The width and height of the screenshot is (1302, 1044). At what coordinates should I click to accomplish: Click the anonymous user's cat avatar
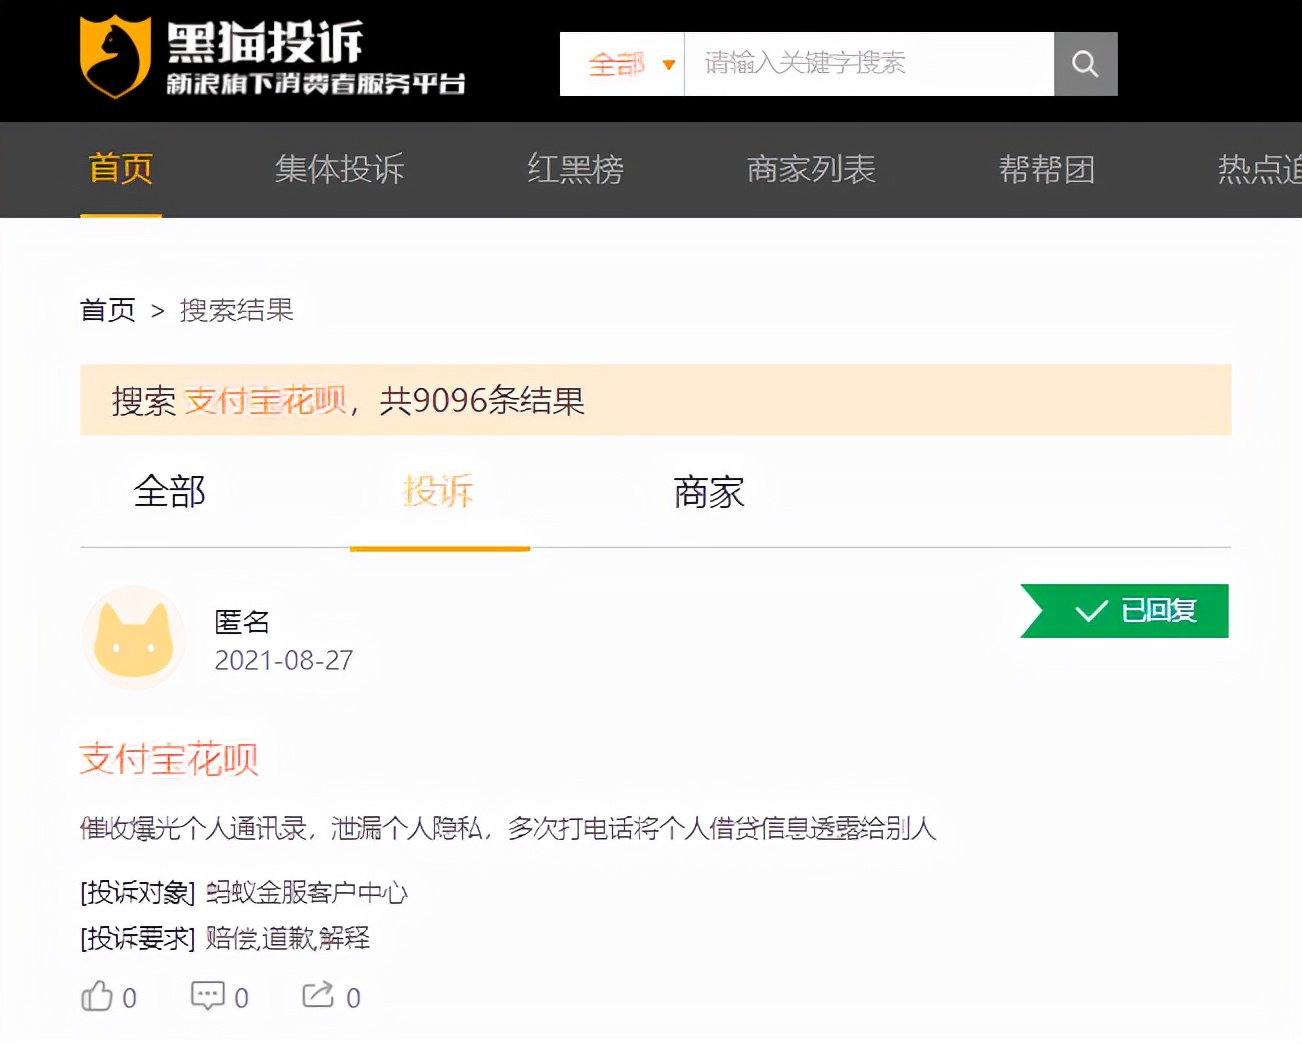(x=133, y=637)
